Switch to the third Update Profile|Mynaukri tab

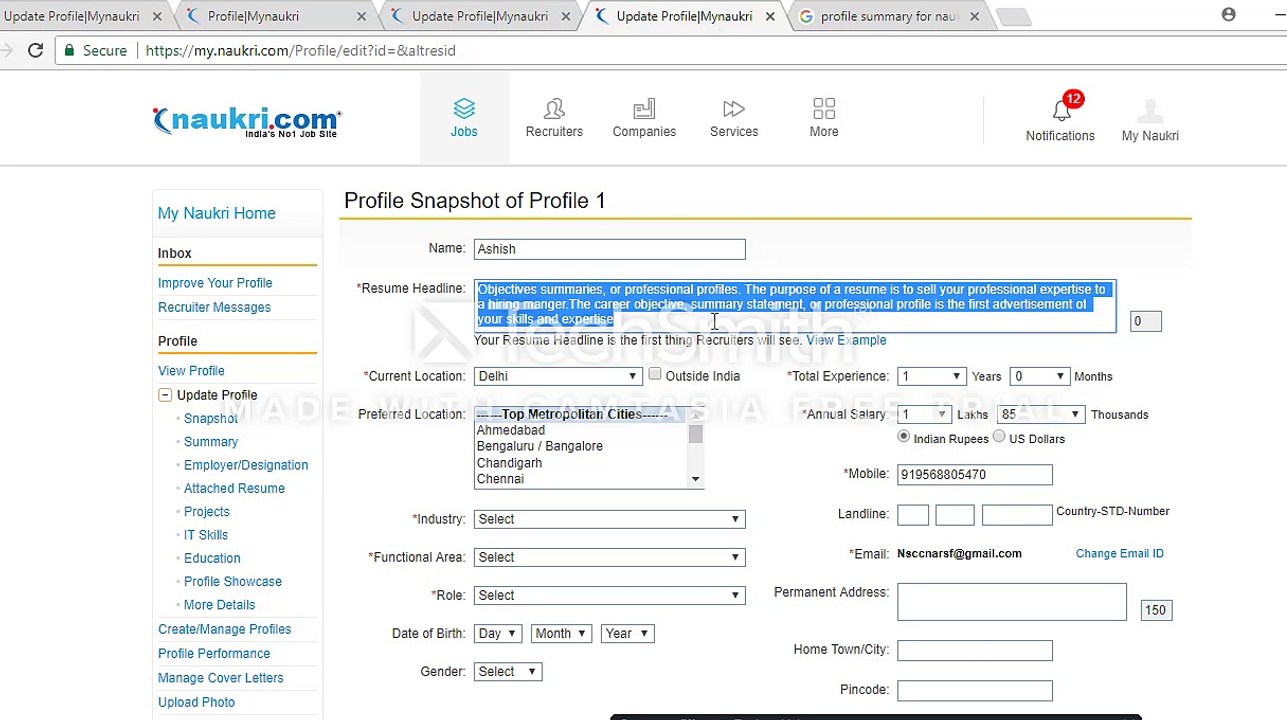click(684, 16)
